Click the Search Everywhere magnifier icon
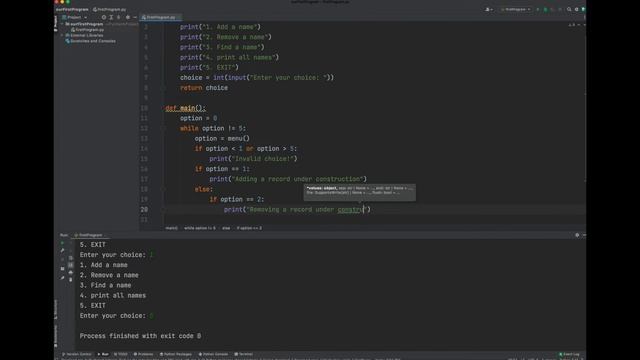This screenshot has height=360, width=640. (x=569, y=9)
